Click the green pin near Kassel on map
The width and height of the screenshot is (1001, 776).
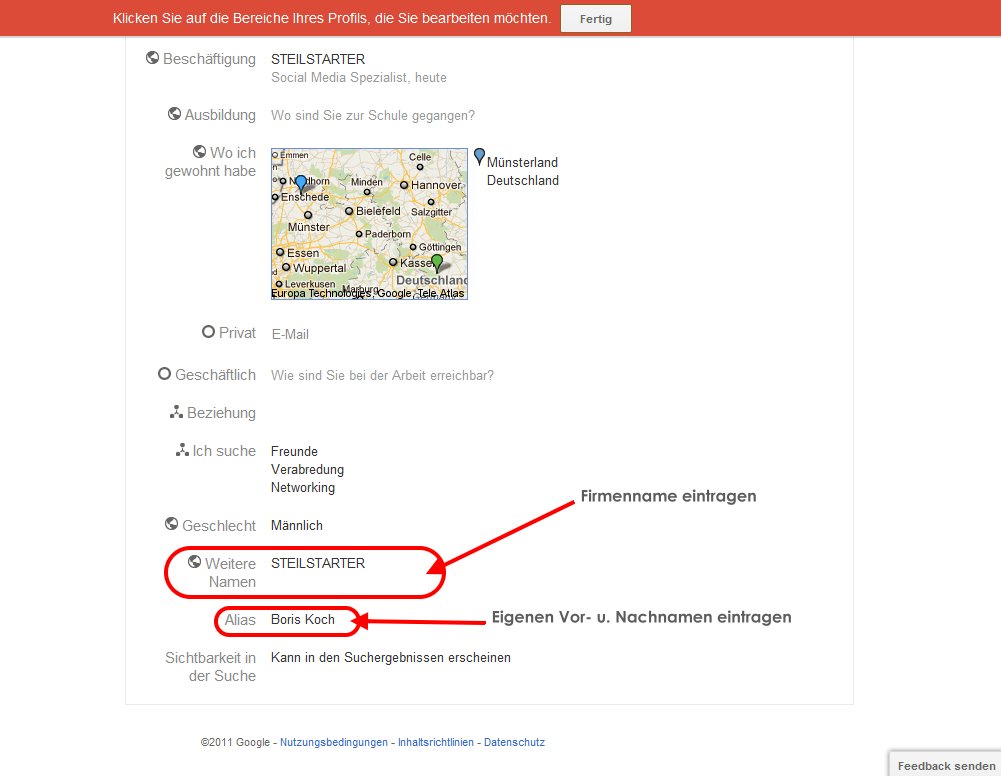pyautogui.click(x=437, y=263)
